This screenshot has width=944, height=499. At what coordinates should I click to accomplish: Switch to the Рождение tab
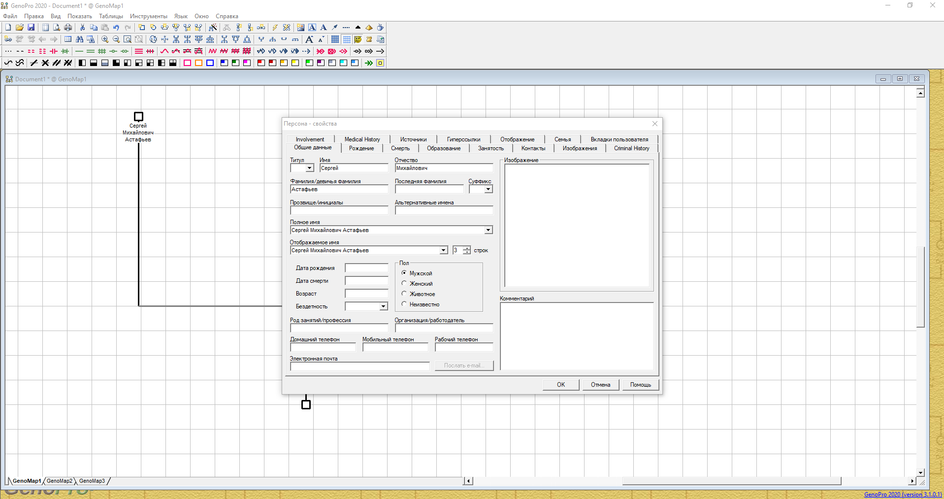361,148
